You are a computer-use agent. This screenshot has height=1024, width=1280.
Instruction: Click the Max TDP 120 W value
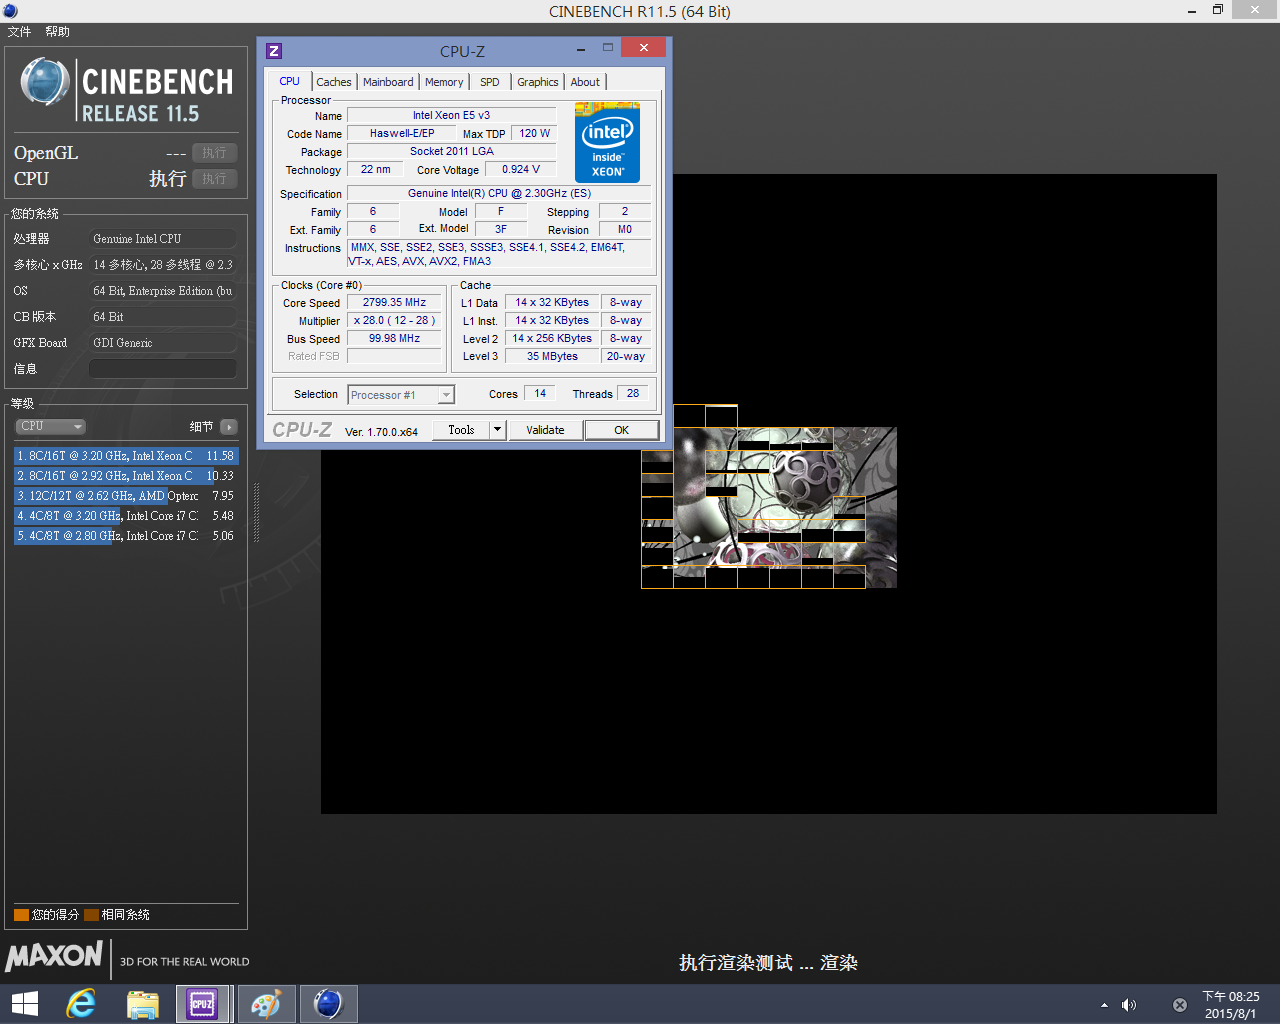pos(534,133)
